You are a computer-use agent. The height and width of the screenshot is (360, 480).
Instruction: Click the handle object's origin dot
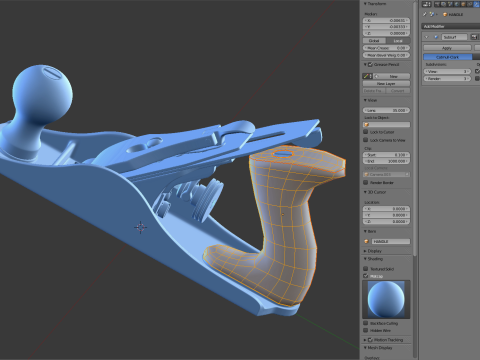click(283, 215)
